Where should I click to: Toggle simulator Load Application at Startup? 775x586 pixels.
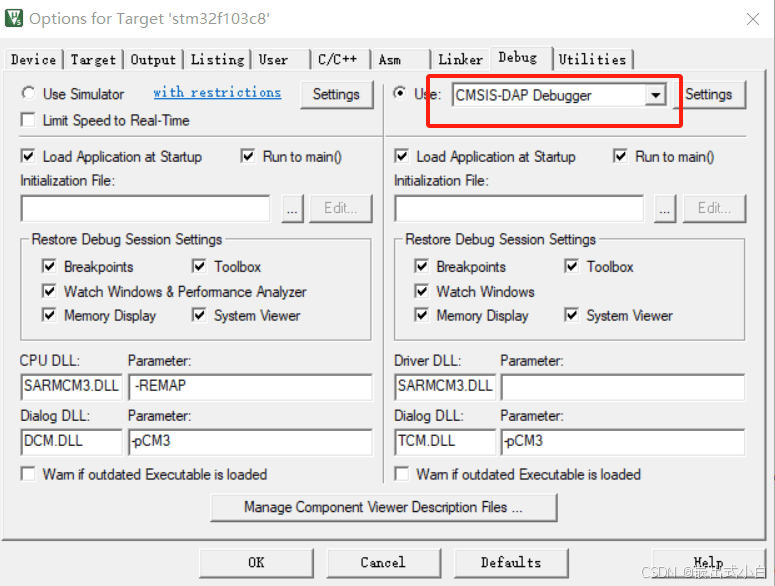pyautogui.click(x=28, y=157)
